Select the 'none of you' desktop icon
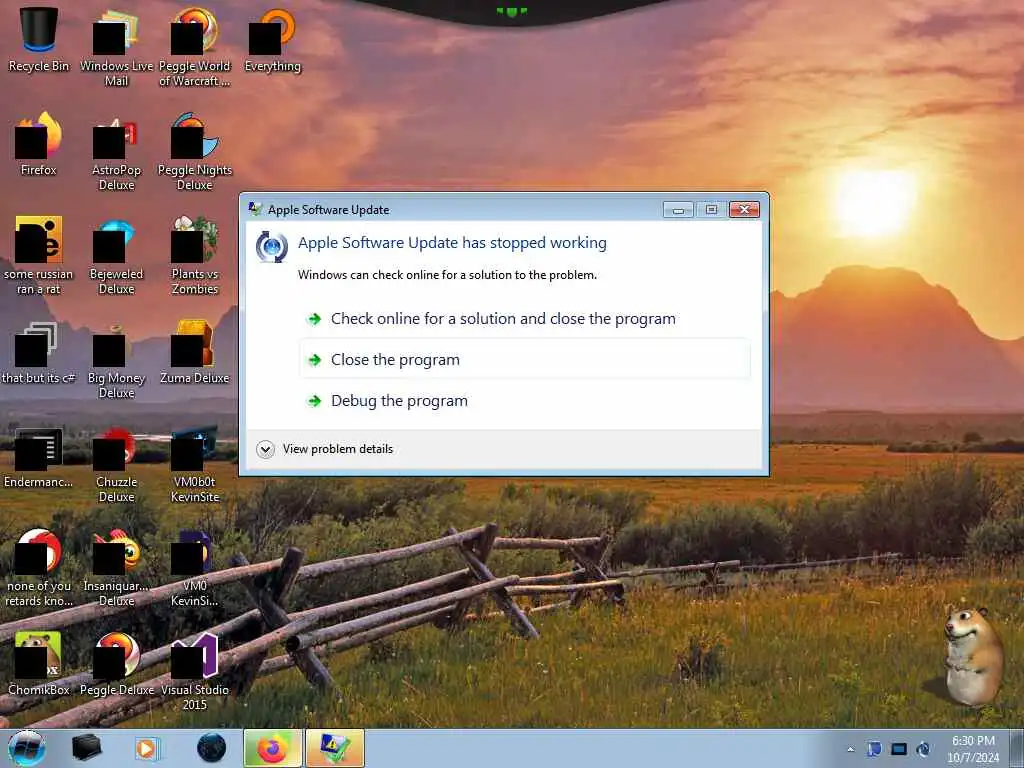The height and width of the screenshot is (768, 1024). coord(39,567)
